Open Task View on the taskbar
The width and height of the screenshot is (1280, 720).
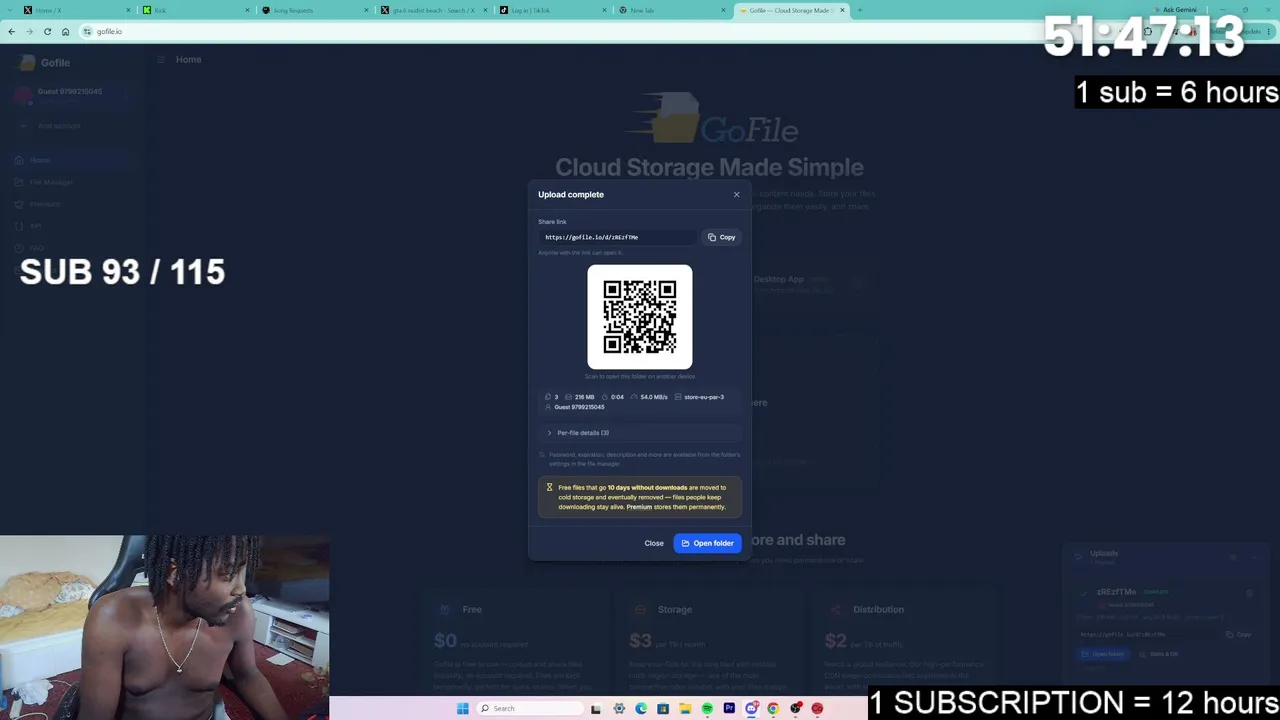[596, 709]
